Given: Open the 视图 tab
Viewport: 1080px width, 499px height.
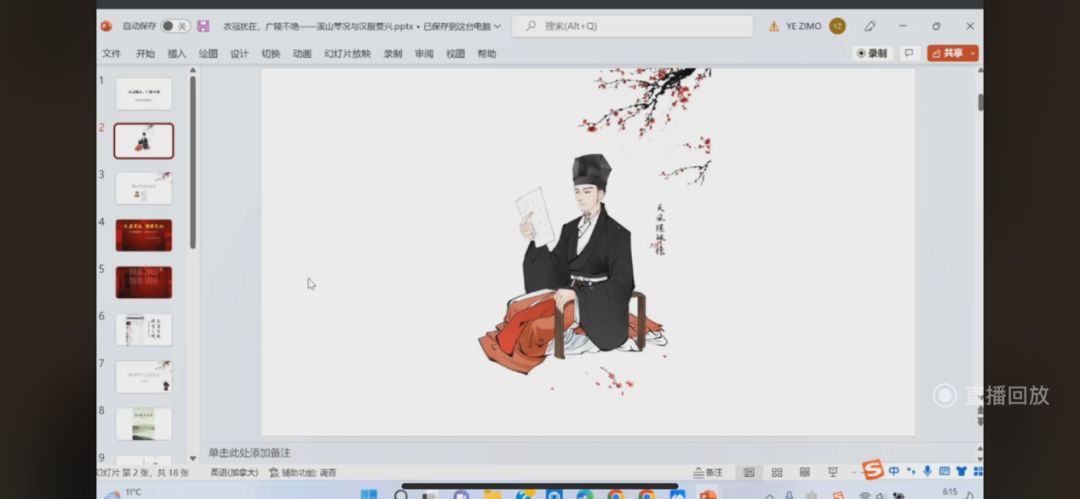Looking at the screenshot, I should point(455,54).
